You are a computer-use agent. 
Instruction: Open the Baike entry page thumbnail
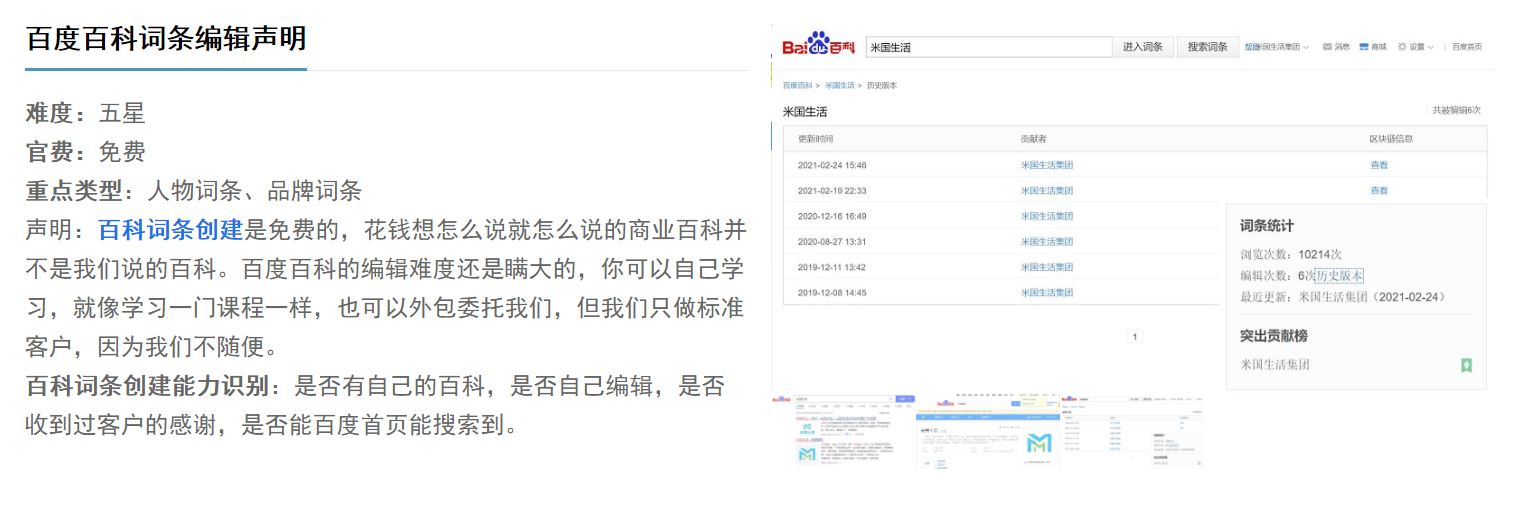(x=988, y=430)
